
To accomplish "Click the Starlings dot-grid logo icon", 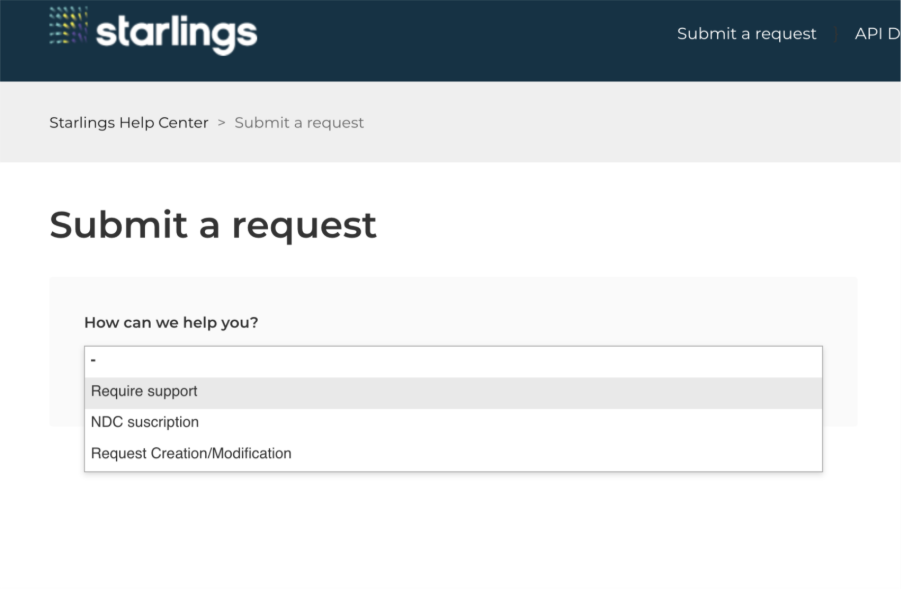I will 68,26.
